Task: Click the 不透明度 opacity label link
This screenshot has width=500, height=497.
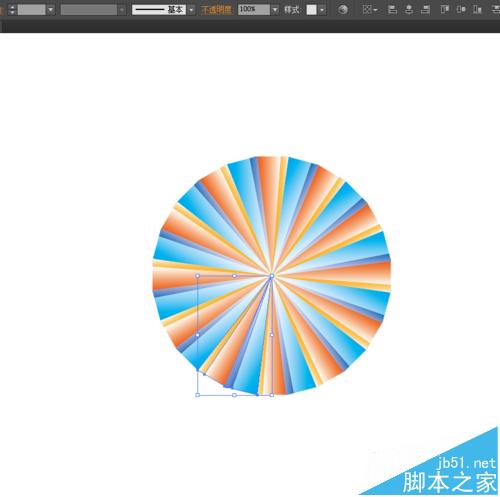Action: [216, 10]
